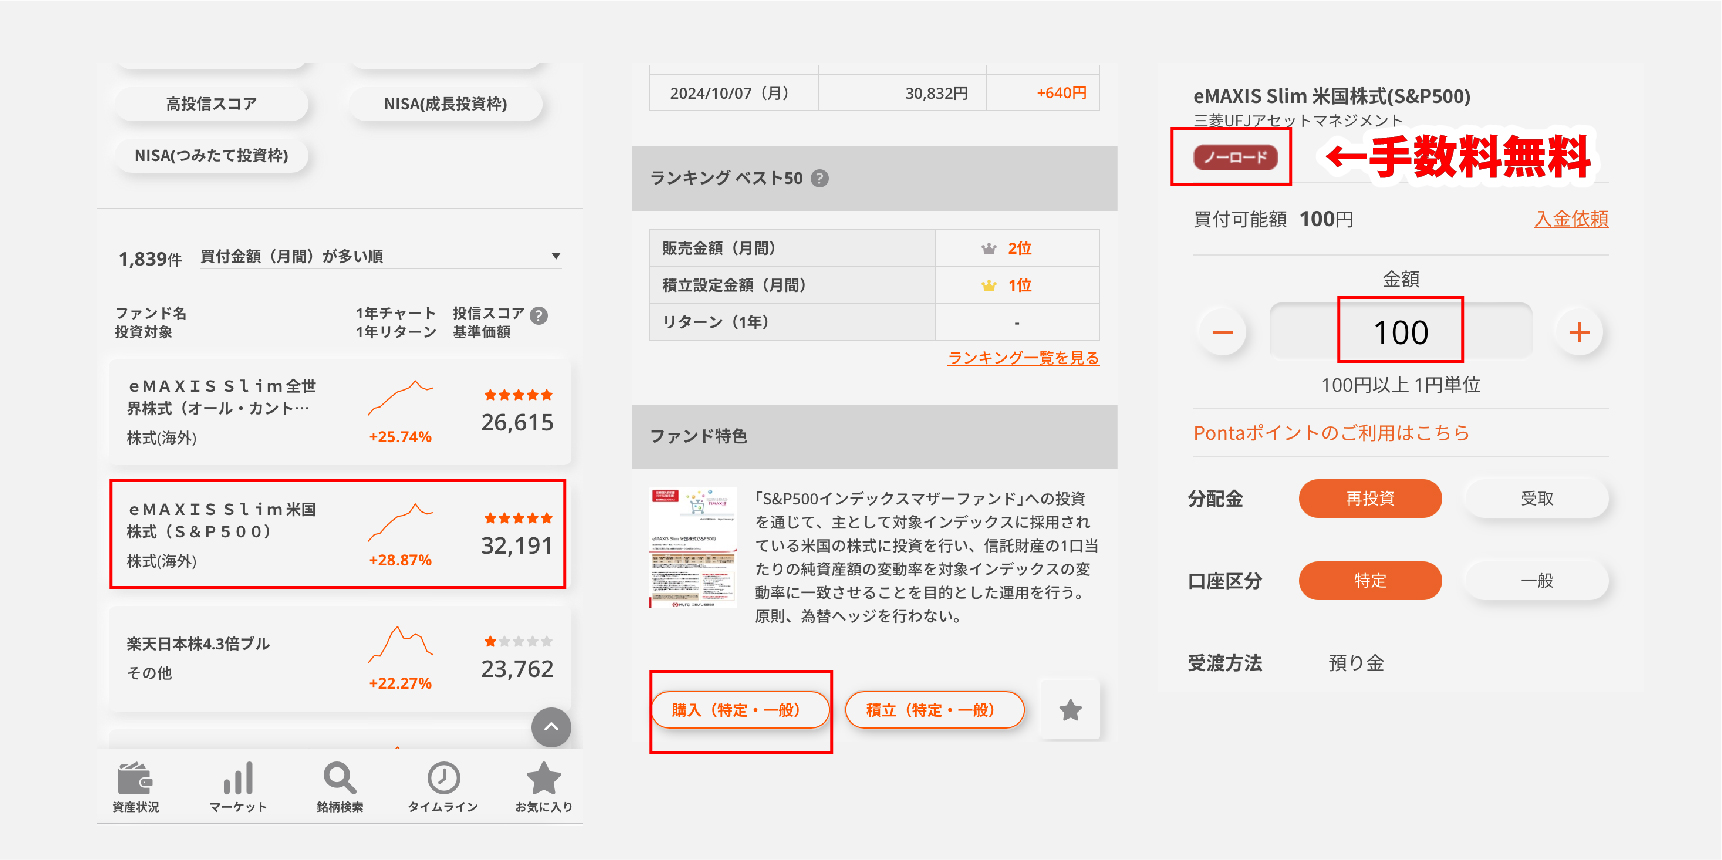This screenshot has width=1722, height=860.
Task: Open the Pontaポイントのご利用はこちら link
Action: [1331, 433]
